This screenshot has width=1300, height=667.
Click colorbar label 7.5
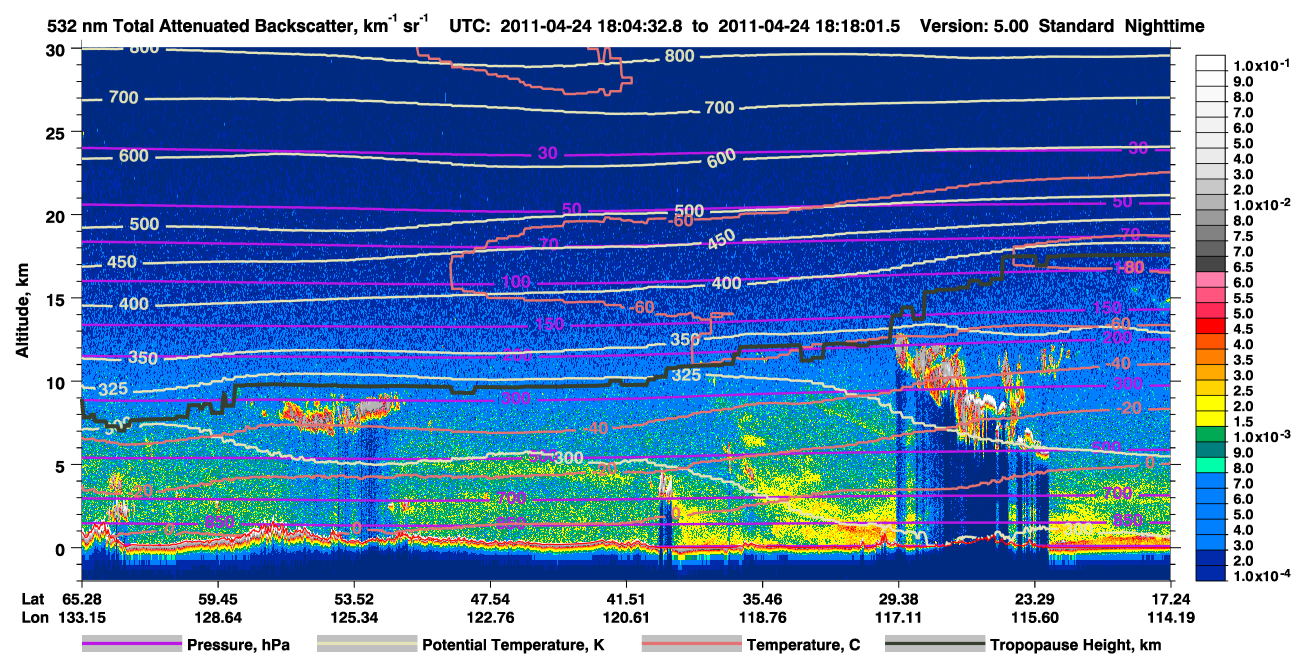[1243, 236]
